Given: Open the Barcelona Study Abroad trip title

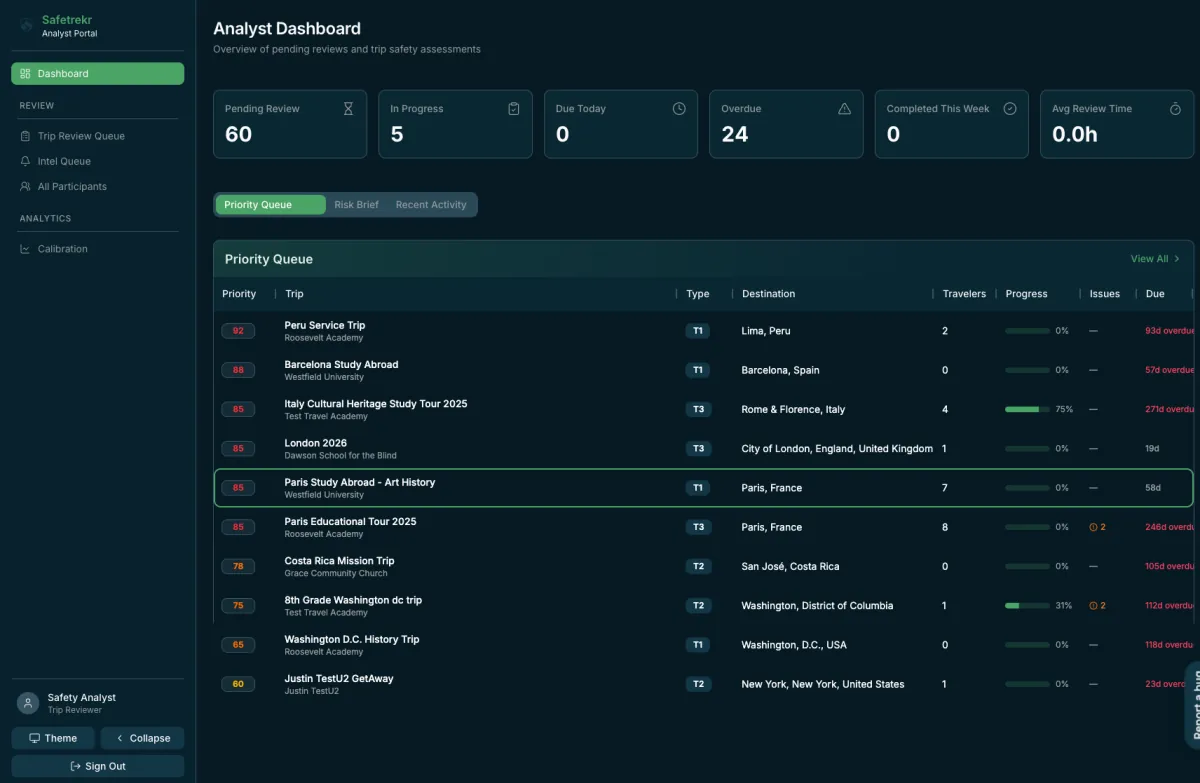Looking at the screenshot, I should [341, 364].
